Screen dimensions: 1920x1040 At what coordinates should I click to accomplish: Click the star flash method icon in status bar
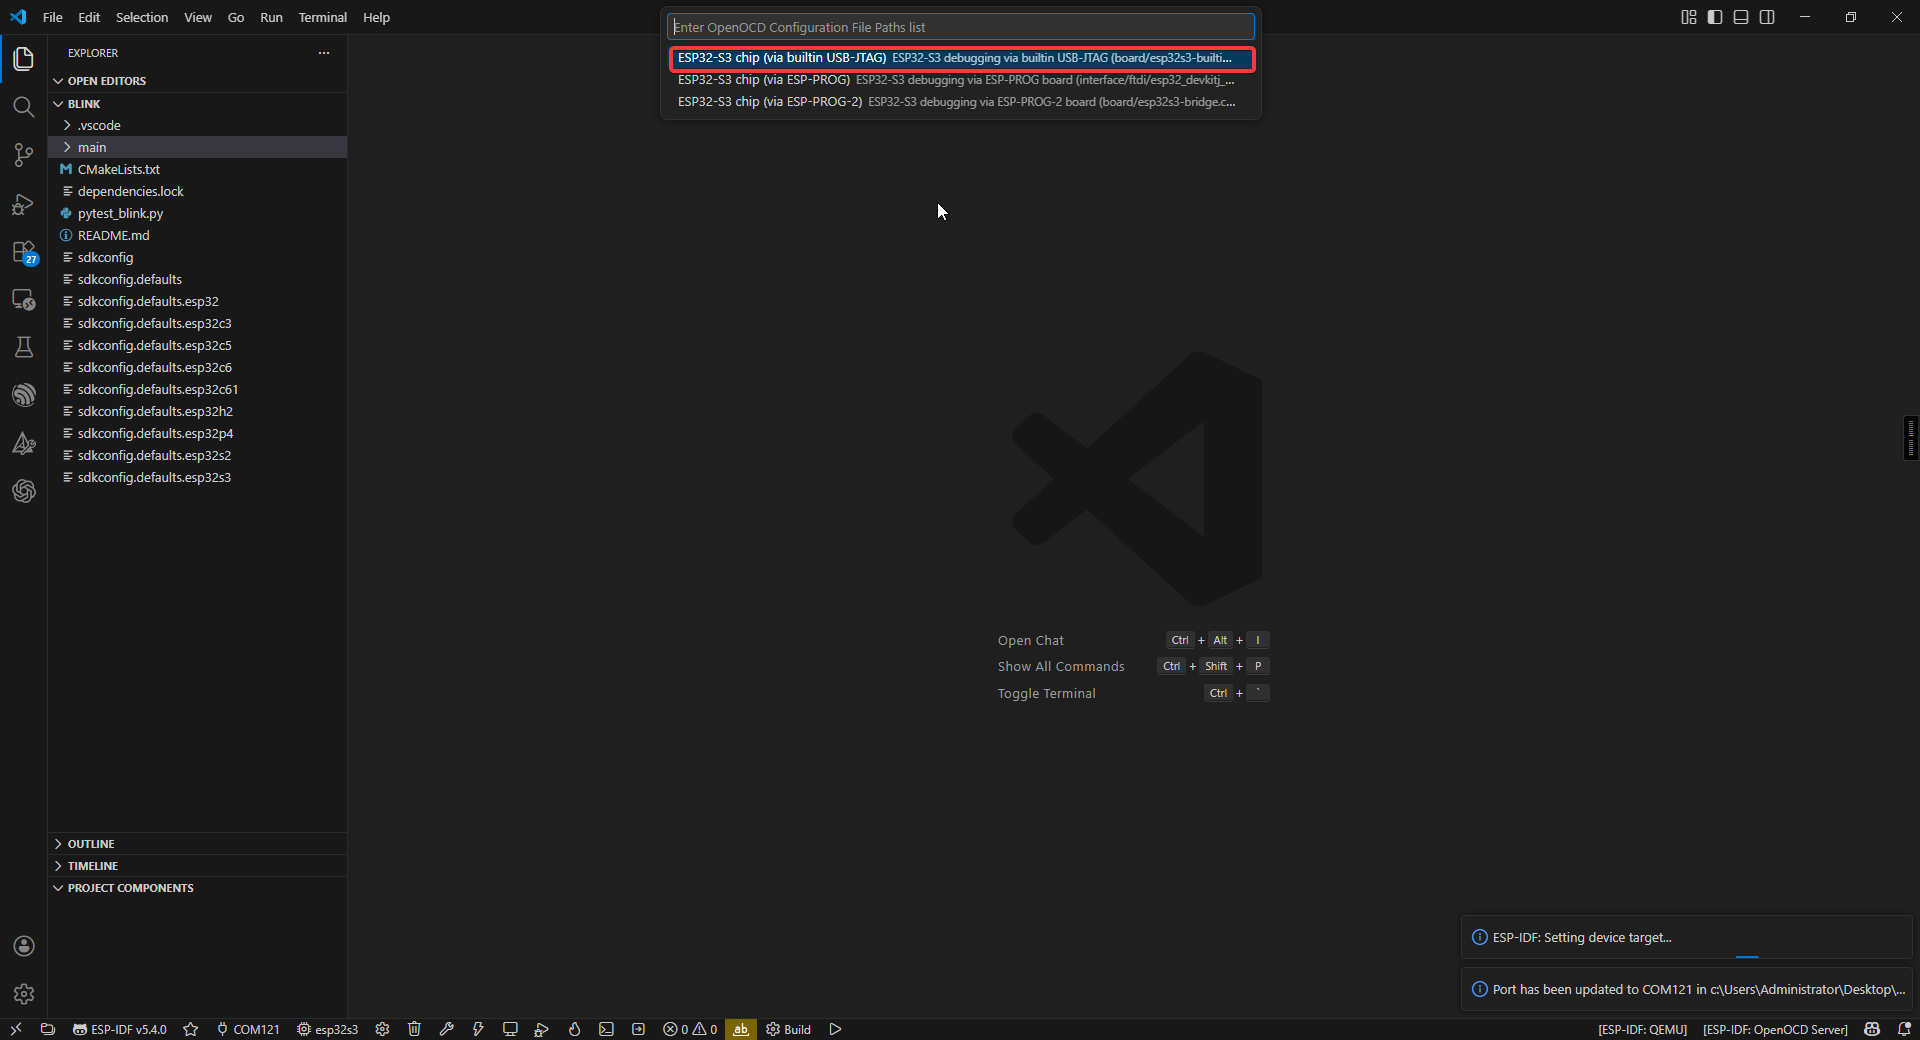click(191, 1029)
